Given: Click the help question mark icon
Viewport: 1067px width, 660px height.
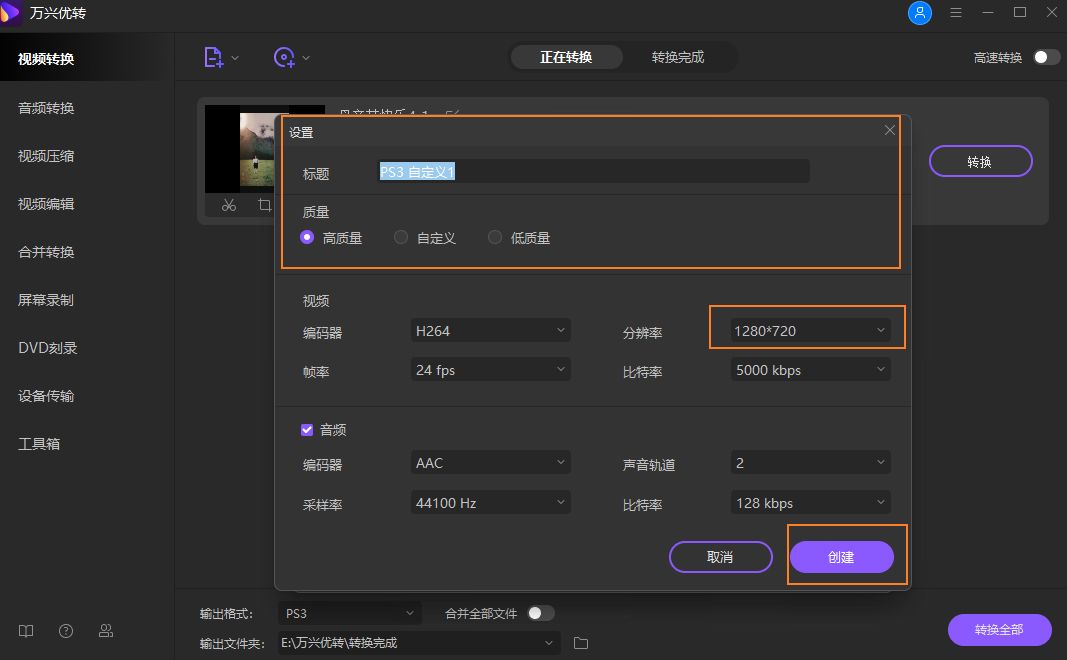Looking at the screenshot, I should tap(66, 631).
